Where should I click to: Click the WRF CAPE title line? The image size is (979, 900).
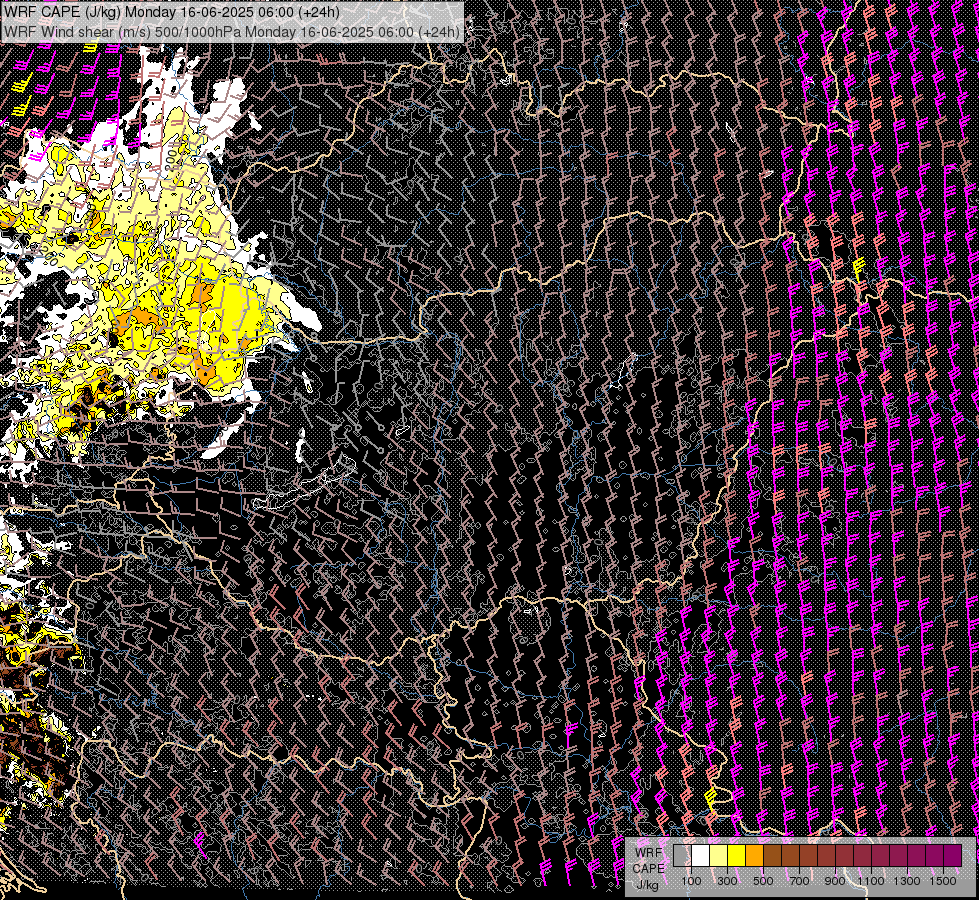click(172, 12)
